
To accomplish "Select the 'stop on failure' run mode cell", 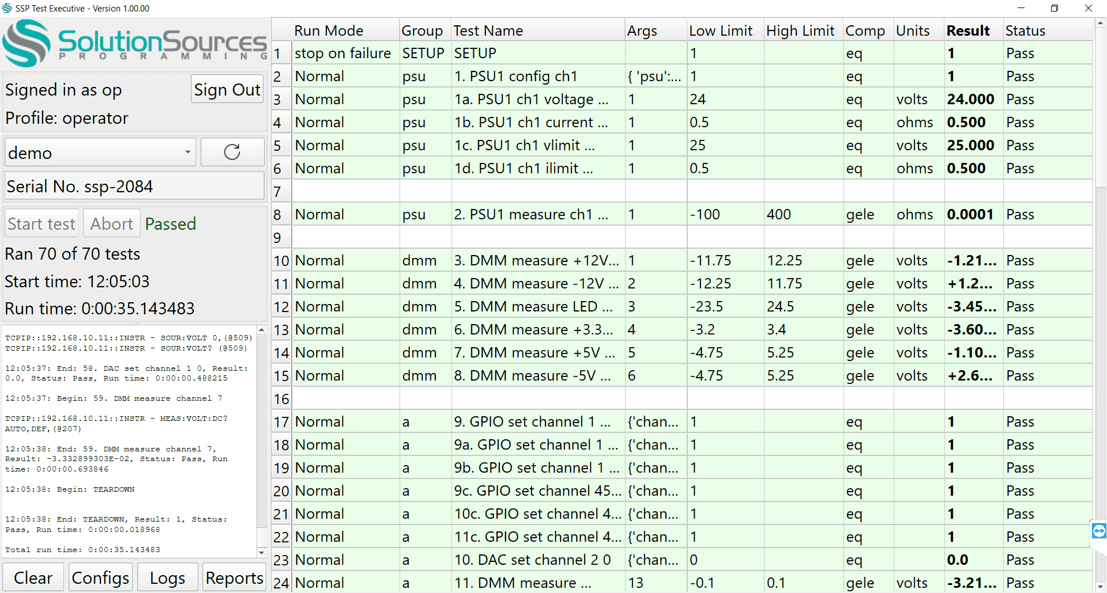I will [345, 53].
